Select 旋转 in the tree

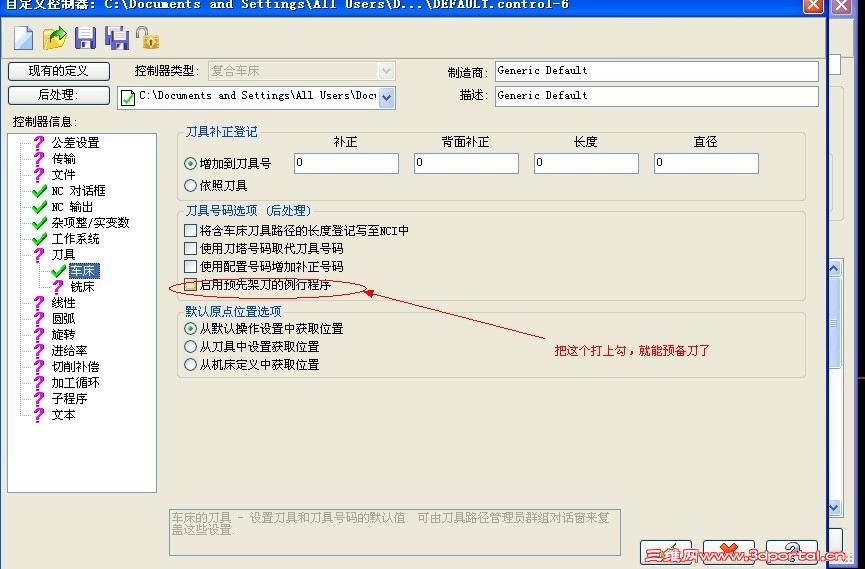[63, 335]
